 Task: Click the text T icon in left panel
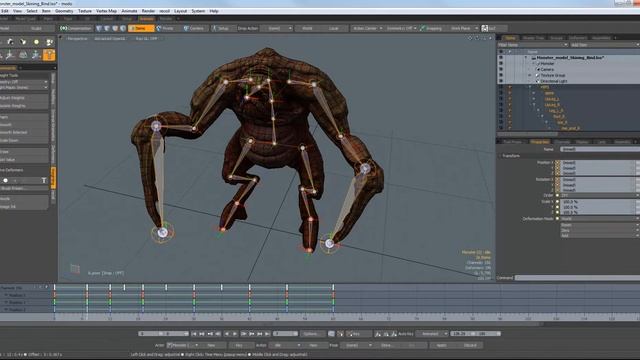[44, 180]
